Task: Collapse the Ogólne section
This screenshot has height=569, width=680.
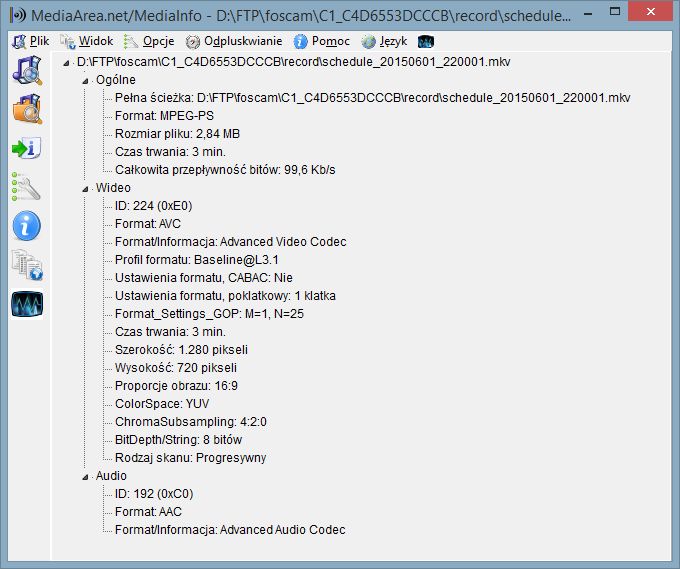Action: click(85, 81)
